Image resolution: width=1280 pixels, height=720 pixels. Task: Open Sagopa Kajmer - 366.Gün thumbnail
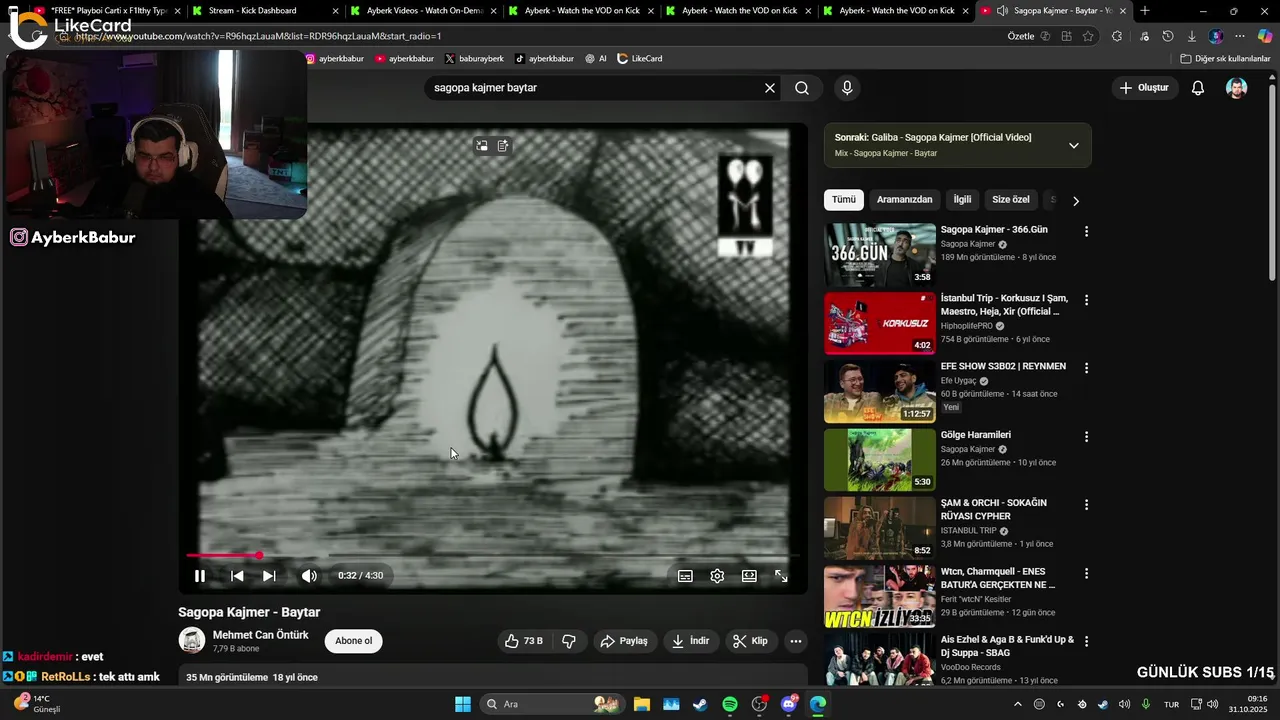880,255
